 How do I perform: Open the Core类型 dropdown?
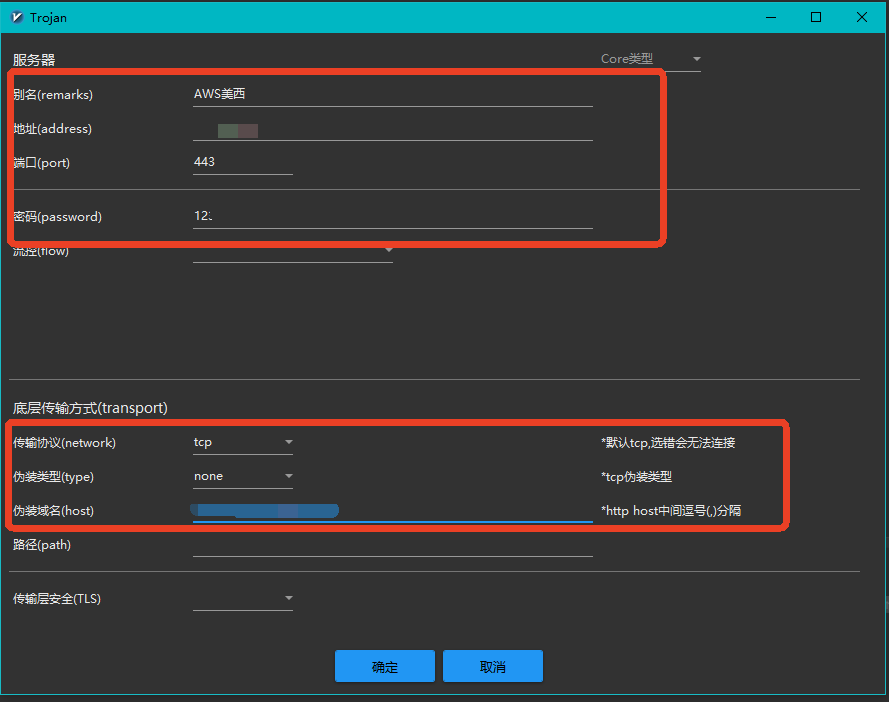(650, 60)
